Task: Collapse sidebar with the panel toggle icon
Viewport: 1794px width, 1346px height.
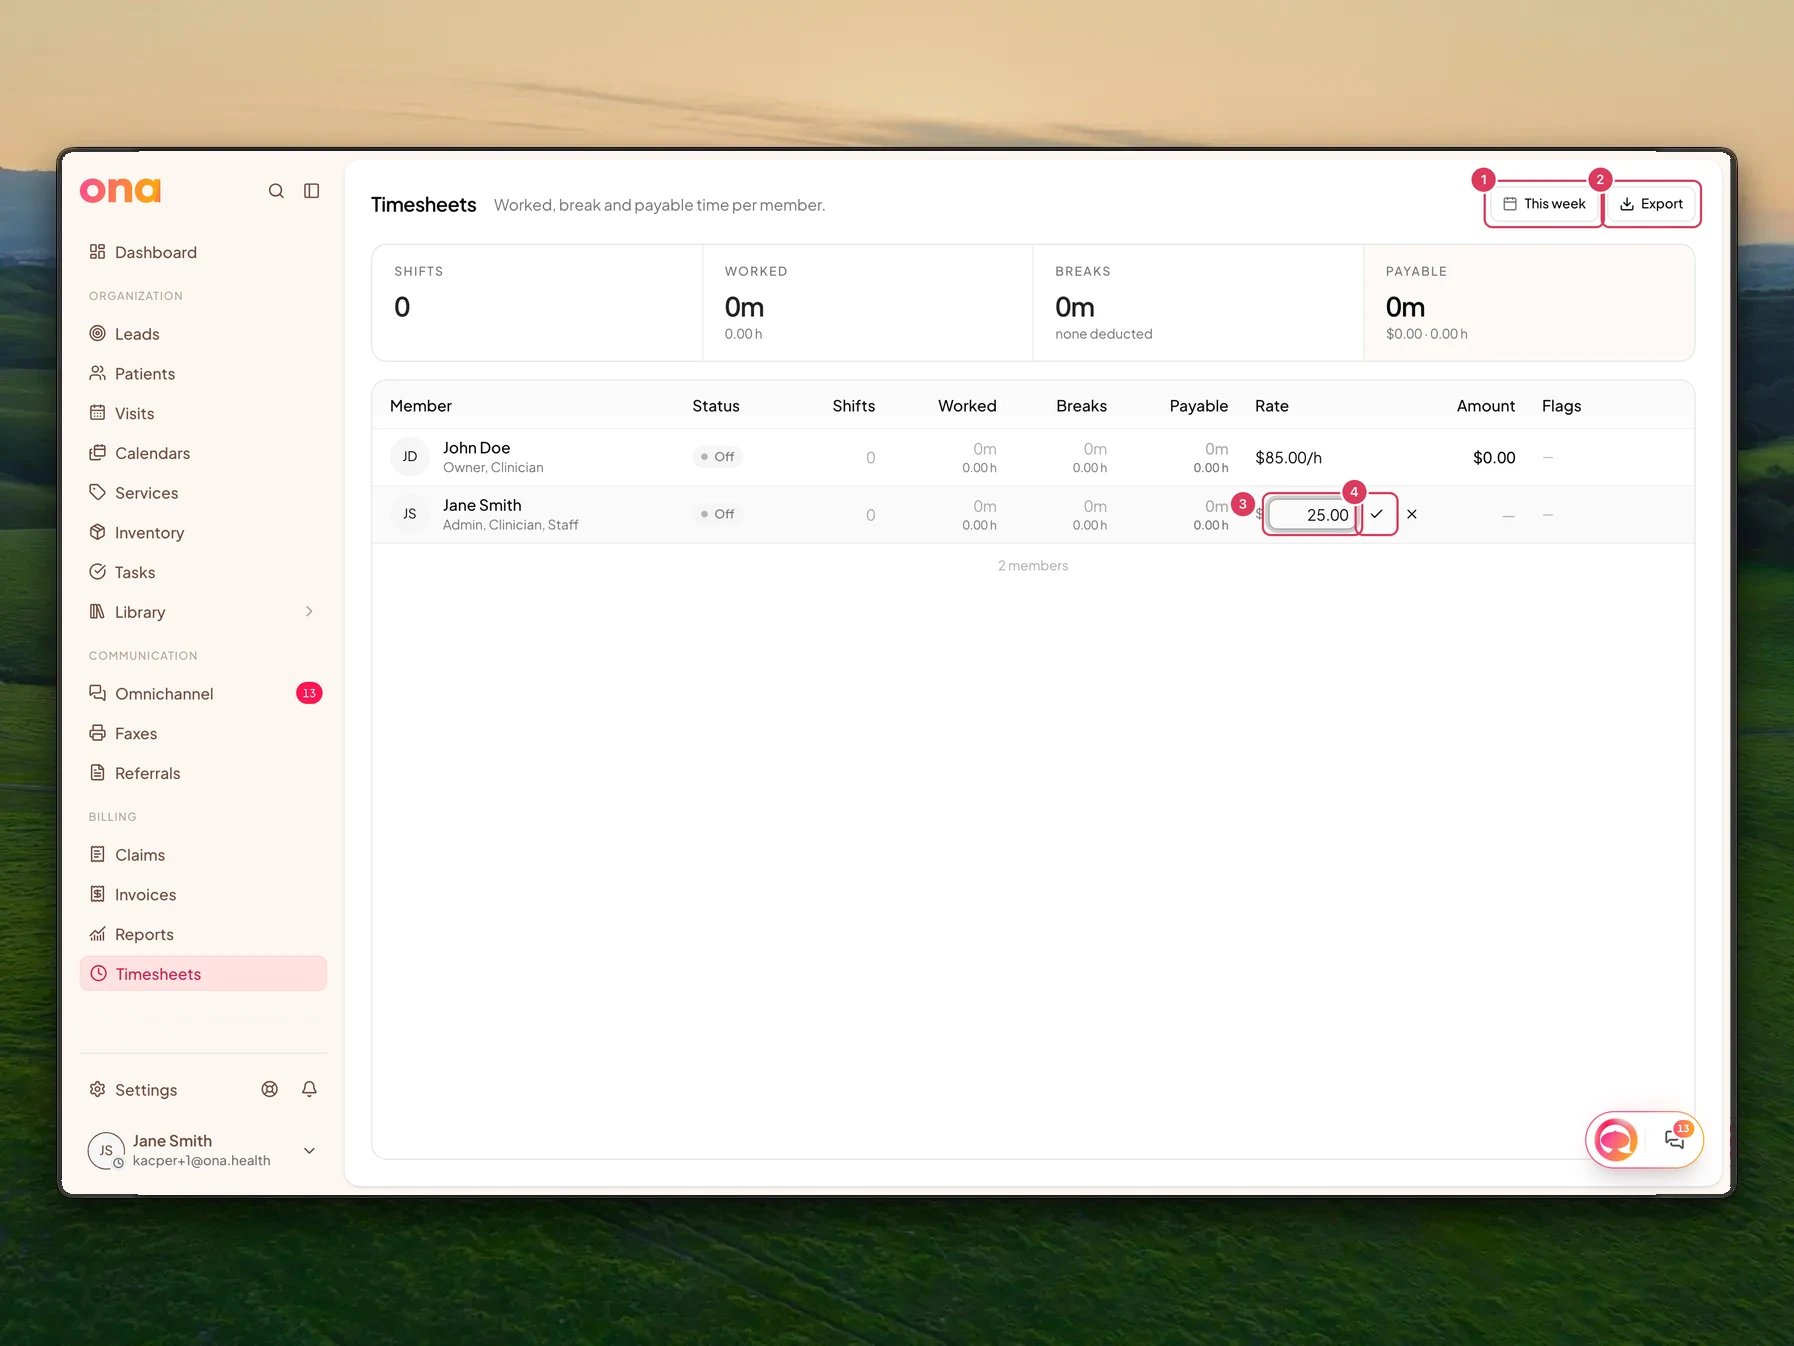Action: click(312, 191)
